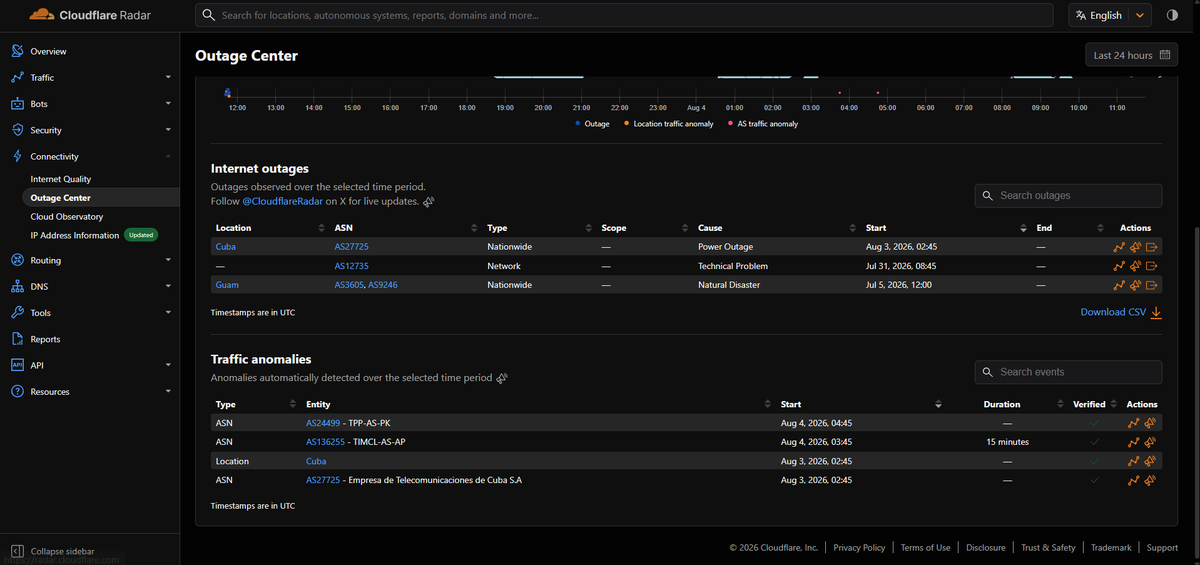Click megaphone icon in AS12735 outage row
The height and width of the screenshot is (565, 1200).
pos(1135,266)
